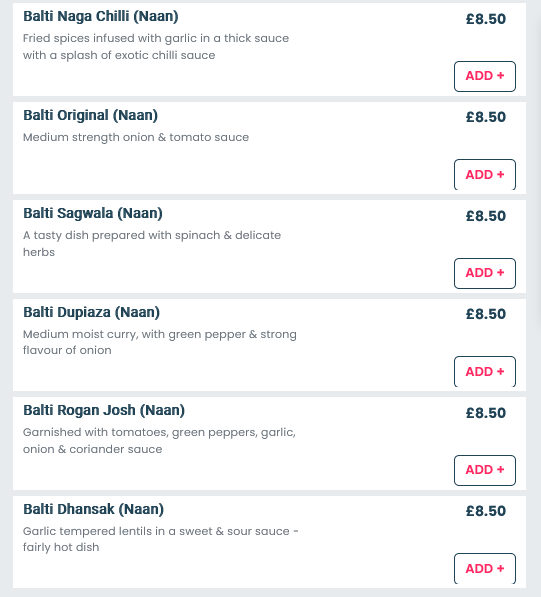Click the Balti Sagwala £8.50 price

(x=485, y=216)
